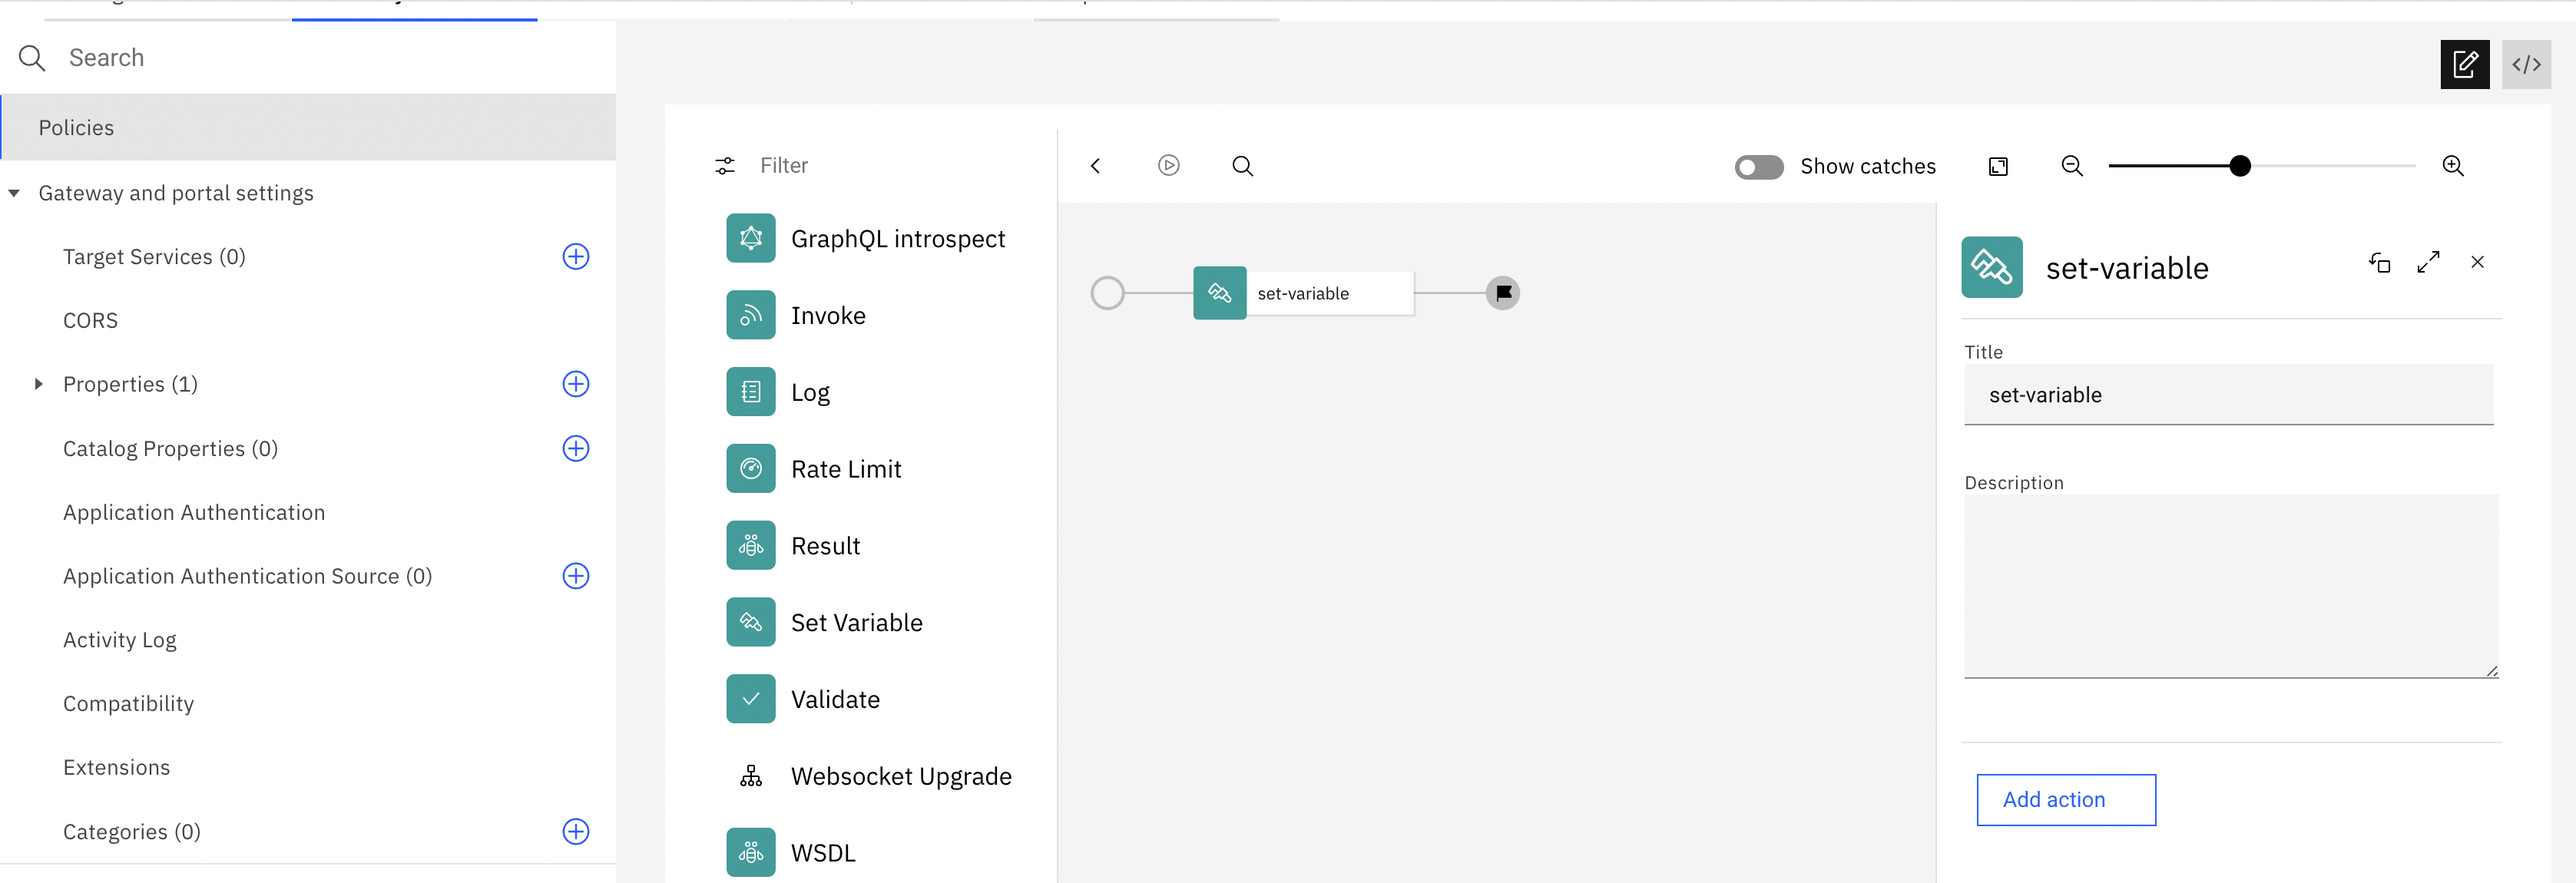This screenshot has width=2576, height=883.
Task: Select the Log policy icon
Action: pos(750,391)
